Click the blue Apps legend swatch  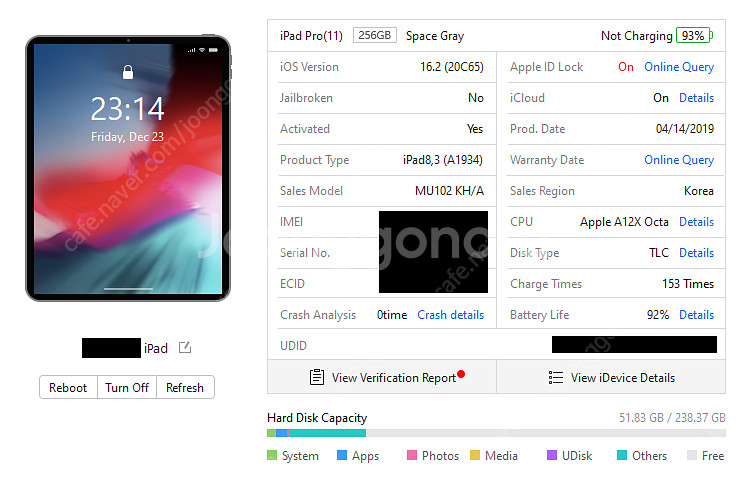342,455
